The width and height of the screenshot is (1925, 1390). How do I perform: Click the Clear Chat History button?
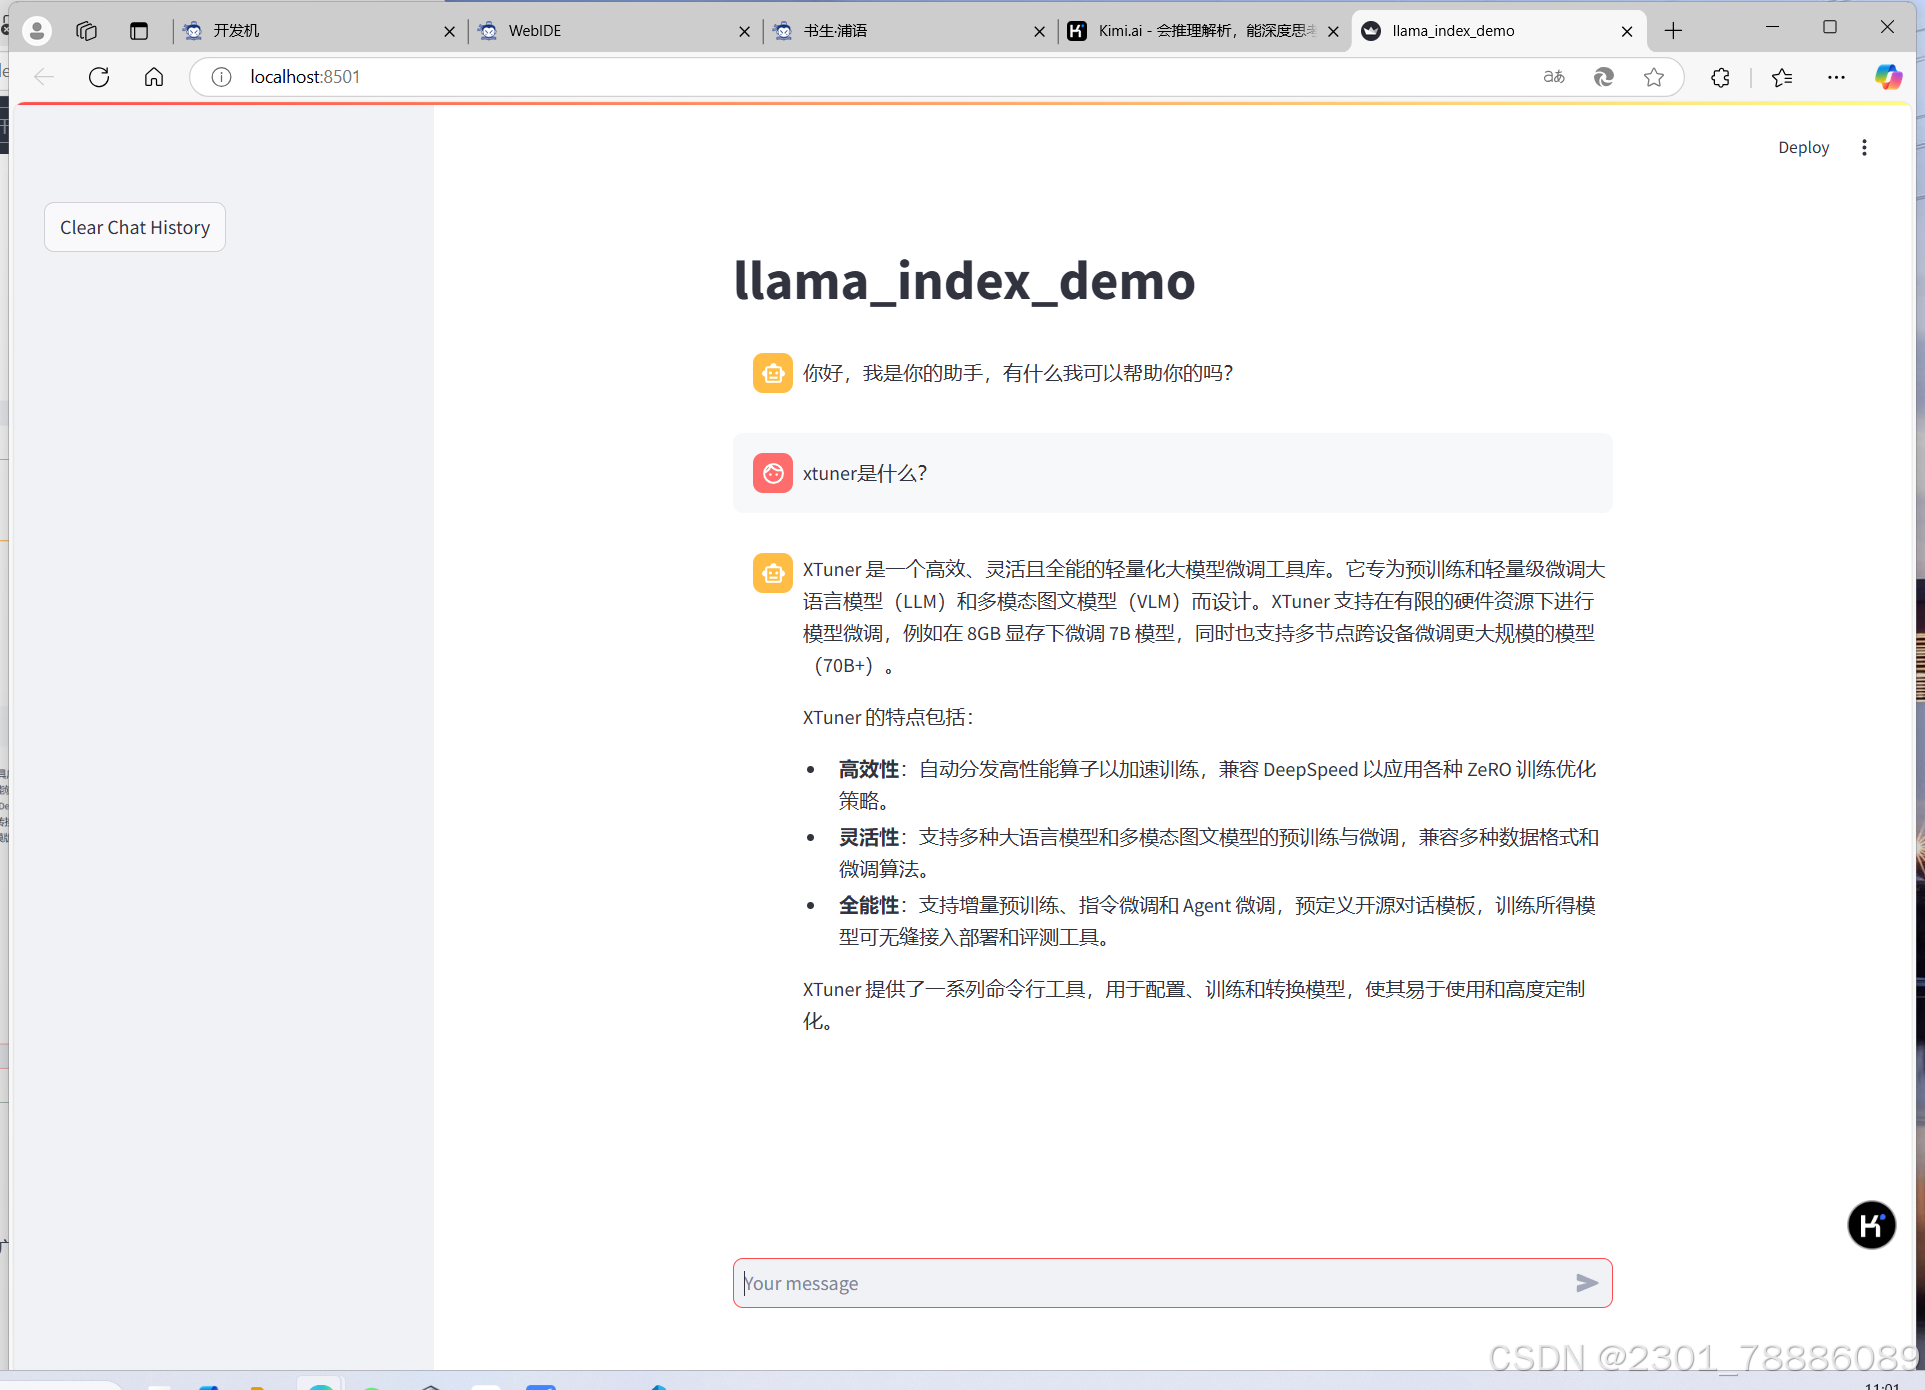click(x=134, y=227)
